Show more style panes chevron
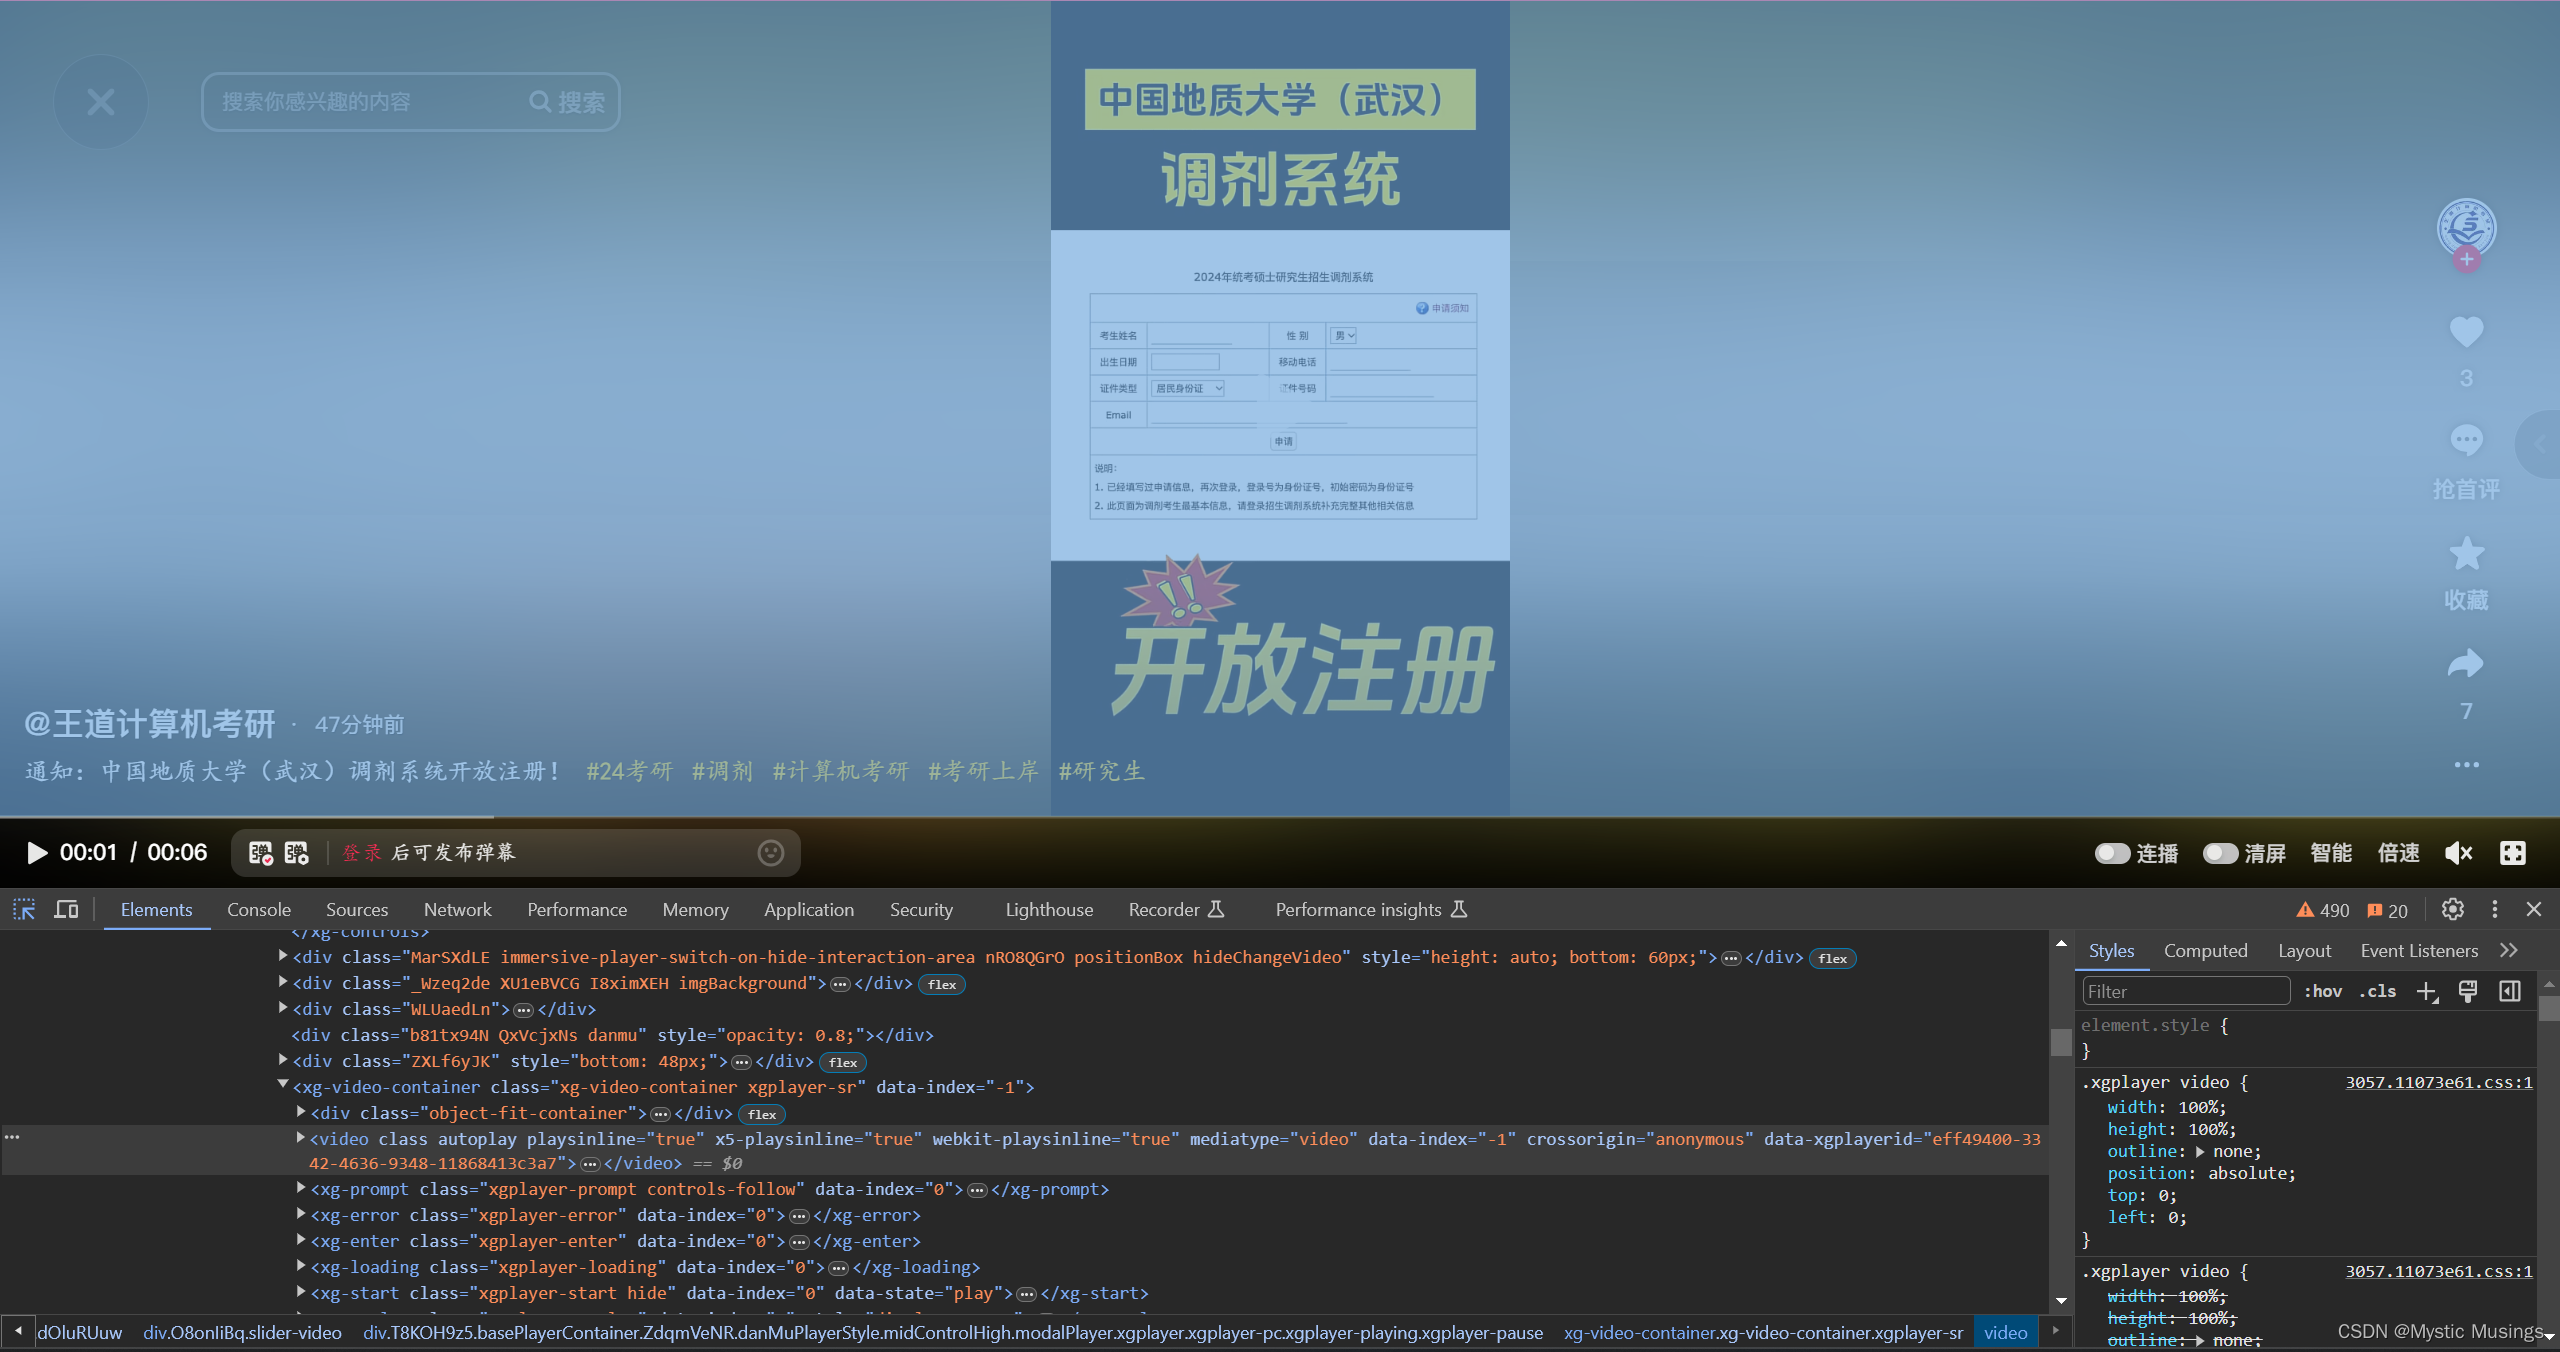 click(x=2508, y=951)
